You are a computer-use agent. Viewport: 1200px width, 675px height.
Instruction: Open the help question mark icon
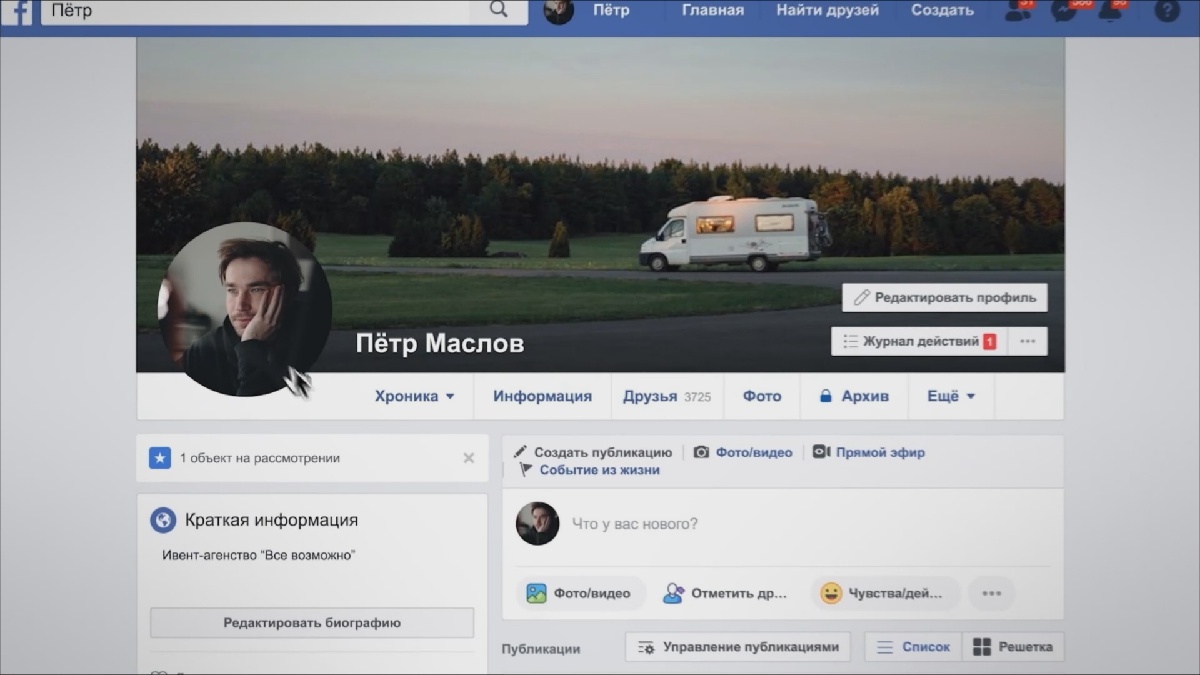[1166, 11]
